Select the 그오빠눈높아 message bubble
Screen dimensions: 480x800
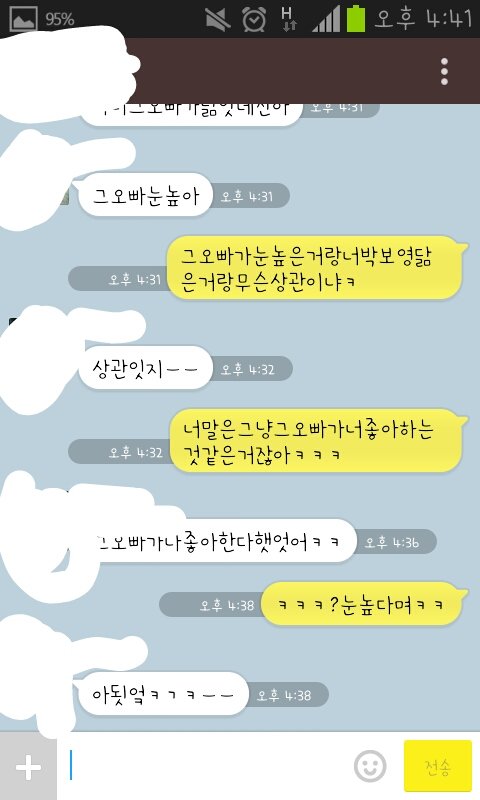[144, 195]
